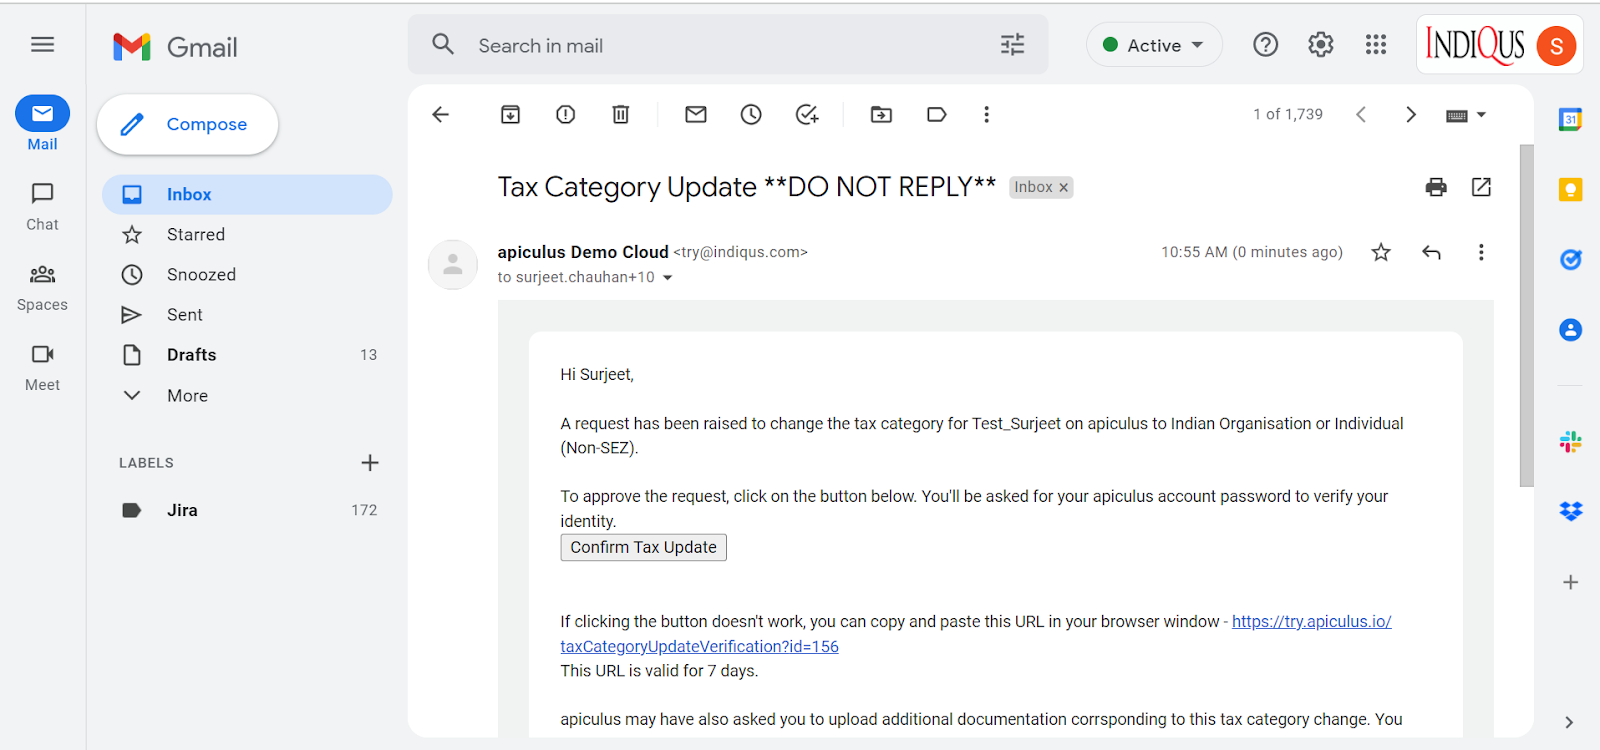Image resolution: width=1600 pixels, height=750 pixels.
Task: Click the Search in mail field
Action: click(x=730, y=45)
